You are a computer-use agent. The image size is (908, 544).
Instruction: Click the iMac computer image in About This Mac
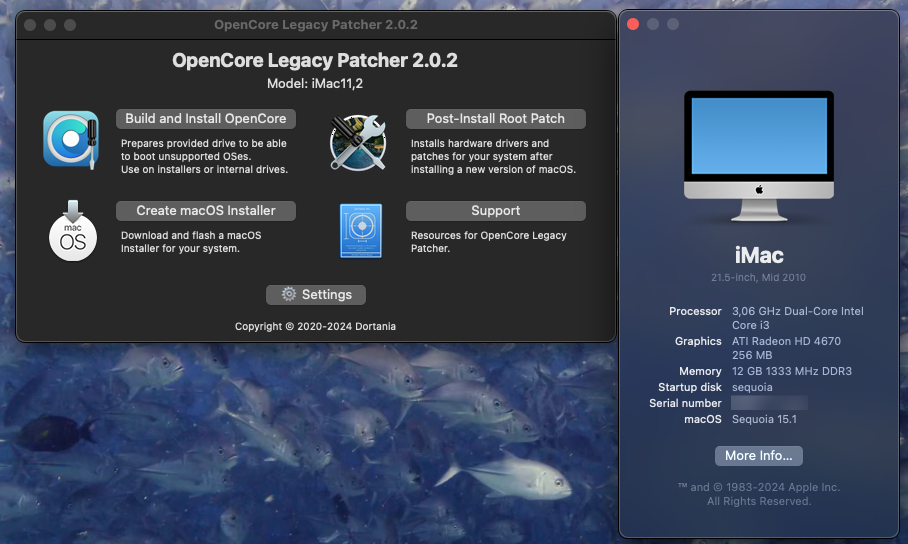tap(759, 156)
